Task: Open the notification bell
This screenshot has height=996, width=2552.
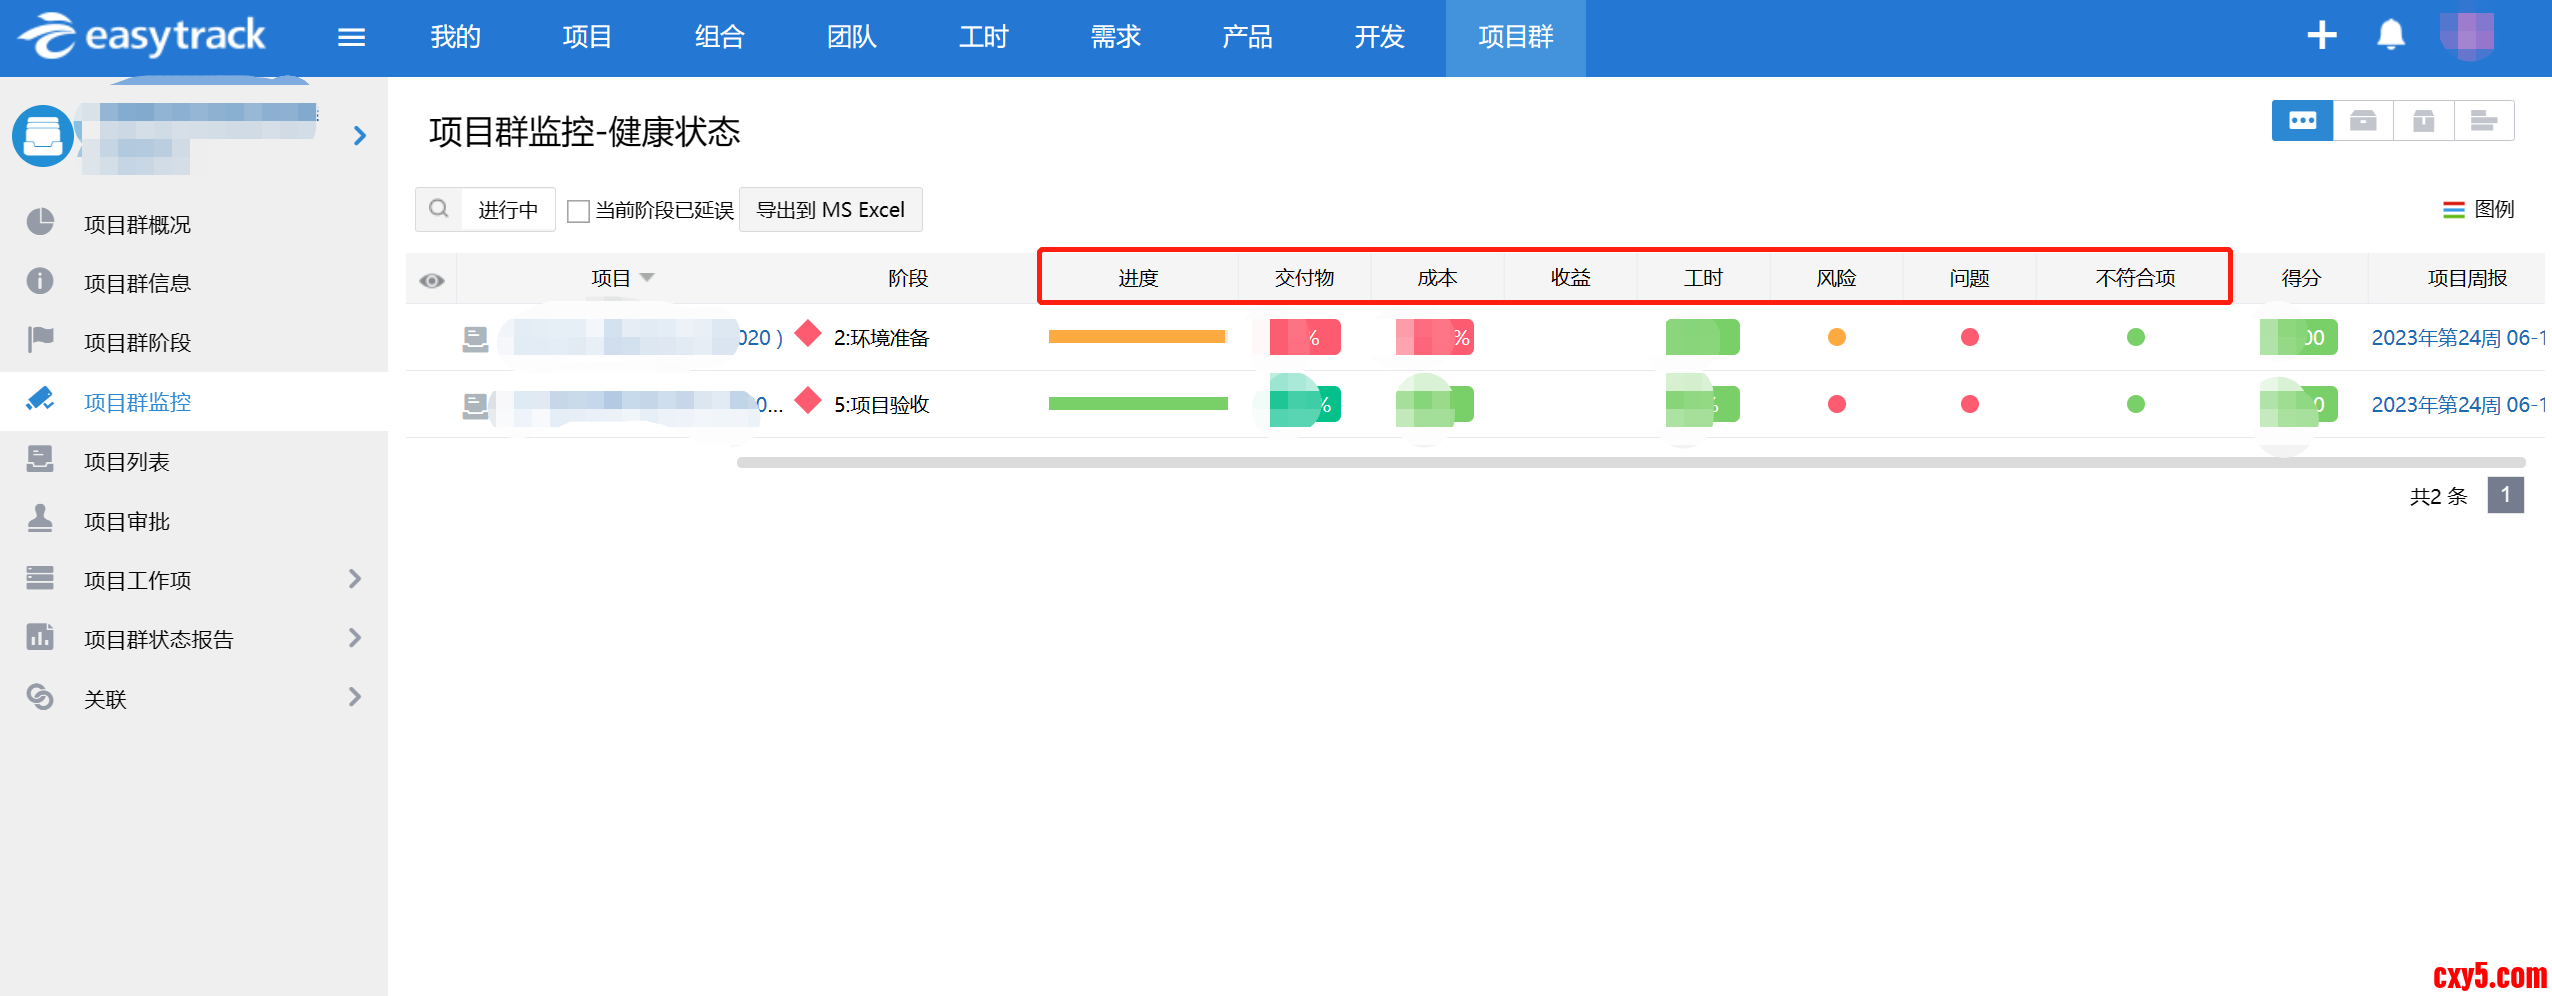Action: [2390, 36]
